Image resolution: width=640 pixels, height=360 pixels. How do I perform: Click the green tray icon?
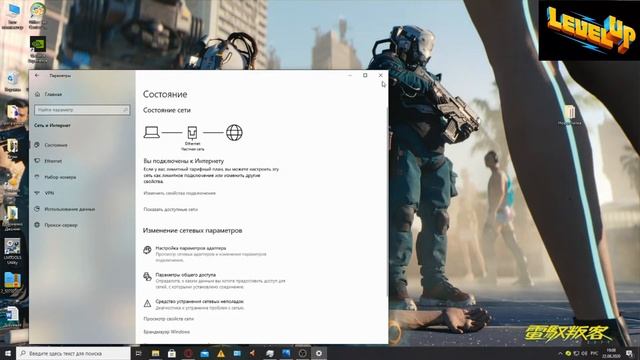pos(568,353)
